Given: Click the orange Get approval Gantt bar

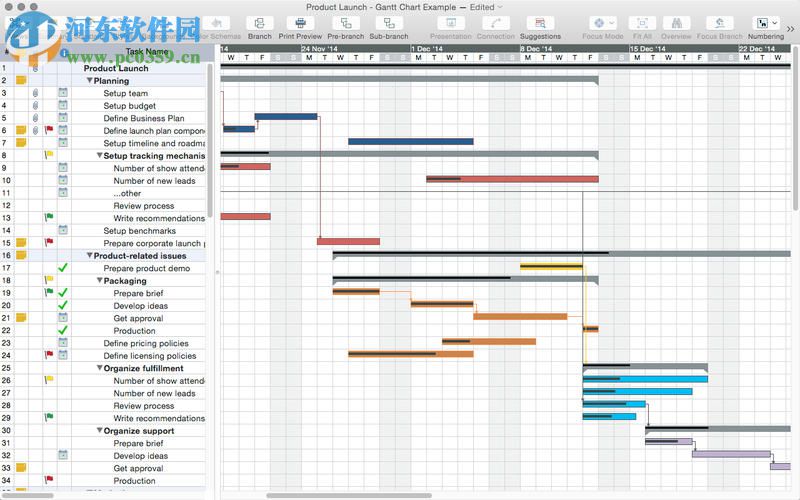Looking at the screenshot, I should click(x=520, y=316).
